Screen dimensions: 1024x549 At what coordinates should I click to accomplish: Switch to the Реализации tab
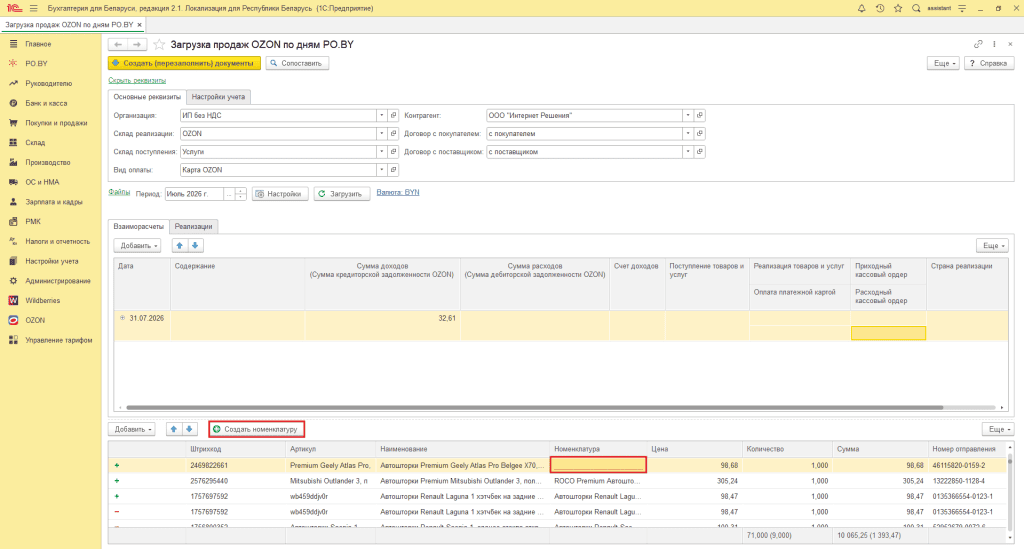coord(193,227)
